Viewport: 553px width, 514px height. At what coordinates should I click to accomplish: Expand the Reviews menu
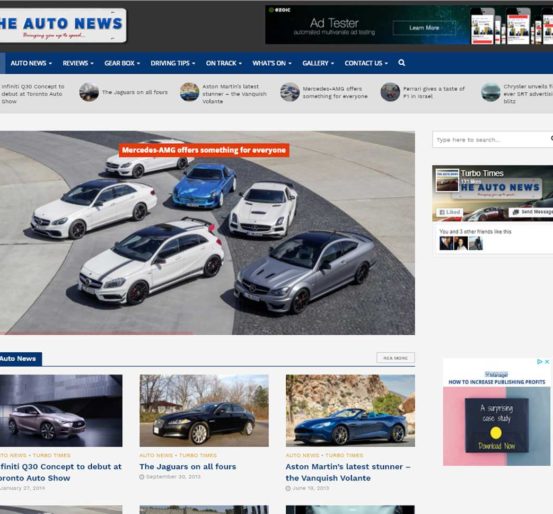tap(78, 63)
